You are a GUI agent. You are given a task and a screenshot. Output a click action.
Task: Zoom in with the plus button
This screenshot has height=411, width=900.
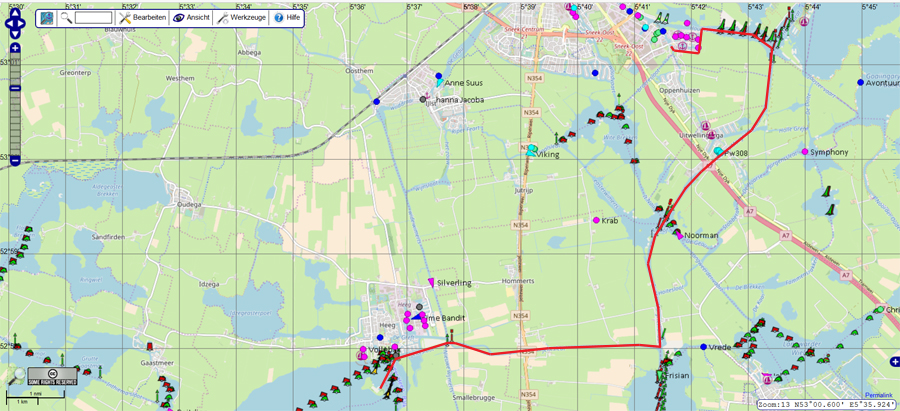click(x=15, y=49)
